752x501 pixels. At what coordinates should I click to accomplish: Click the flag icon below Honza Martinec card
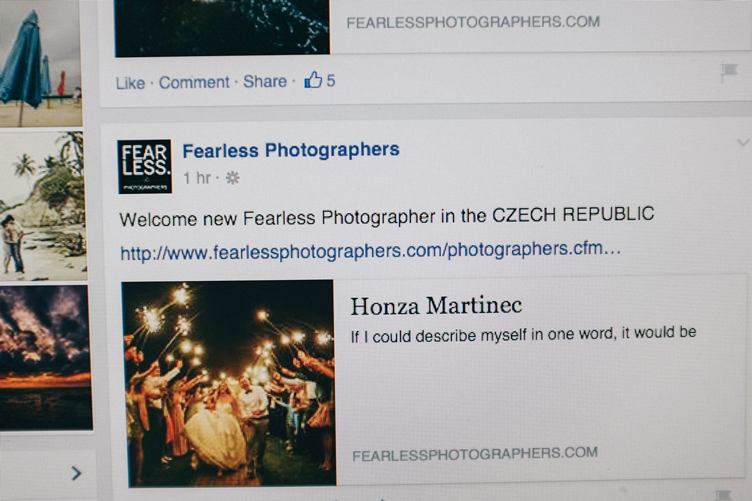(x=723, y=494)
